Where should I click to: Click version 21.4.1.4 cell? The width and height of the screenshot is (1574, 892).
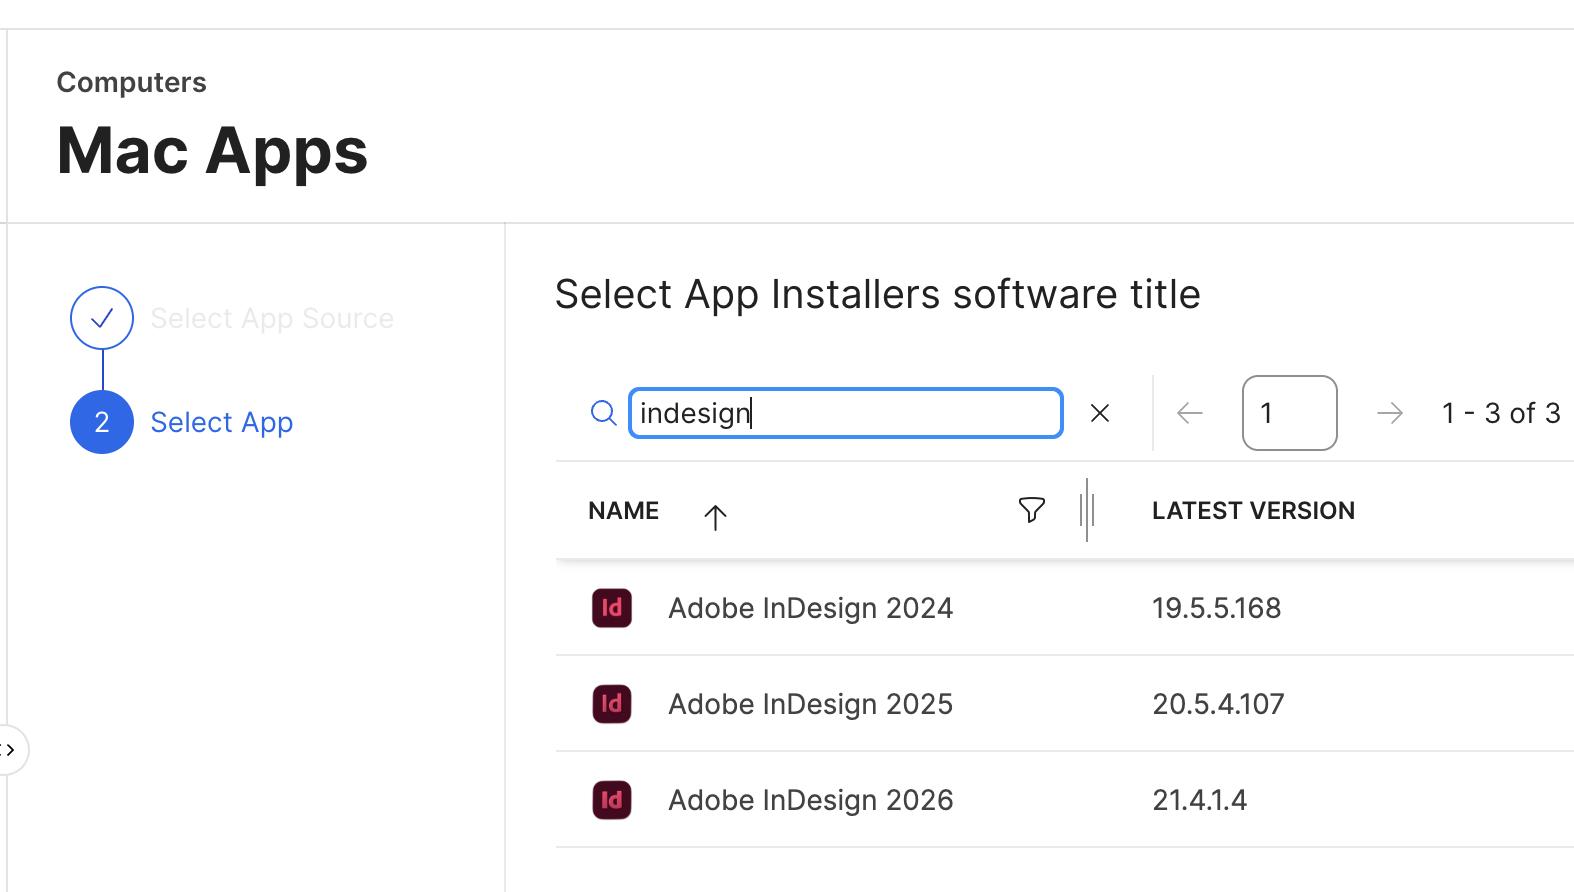coord(1199,800)
